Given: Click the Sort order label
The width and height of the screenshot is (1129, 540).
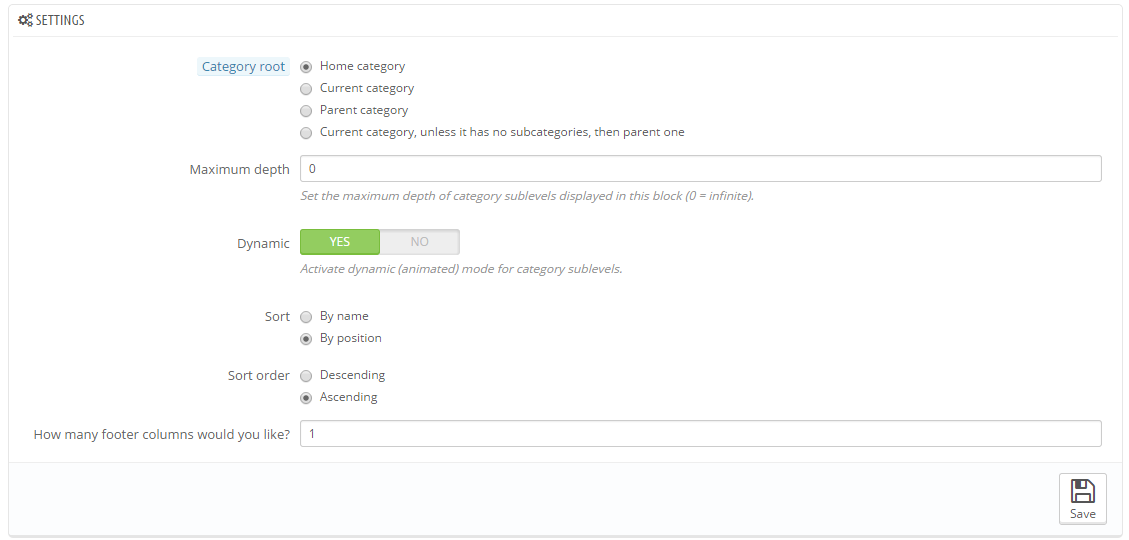Looking at the screenshot, I should (x=259, y=376).
